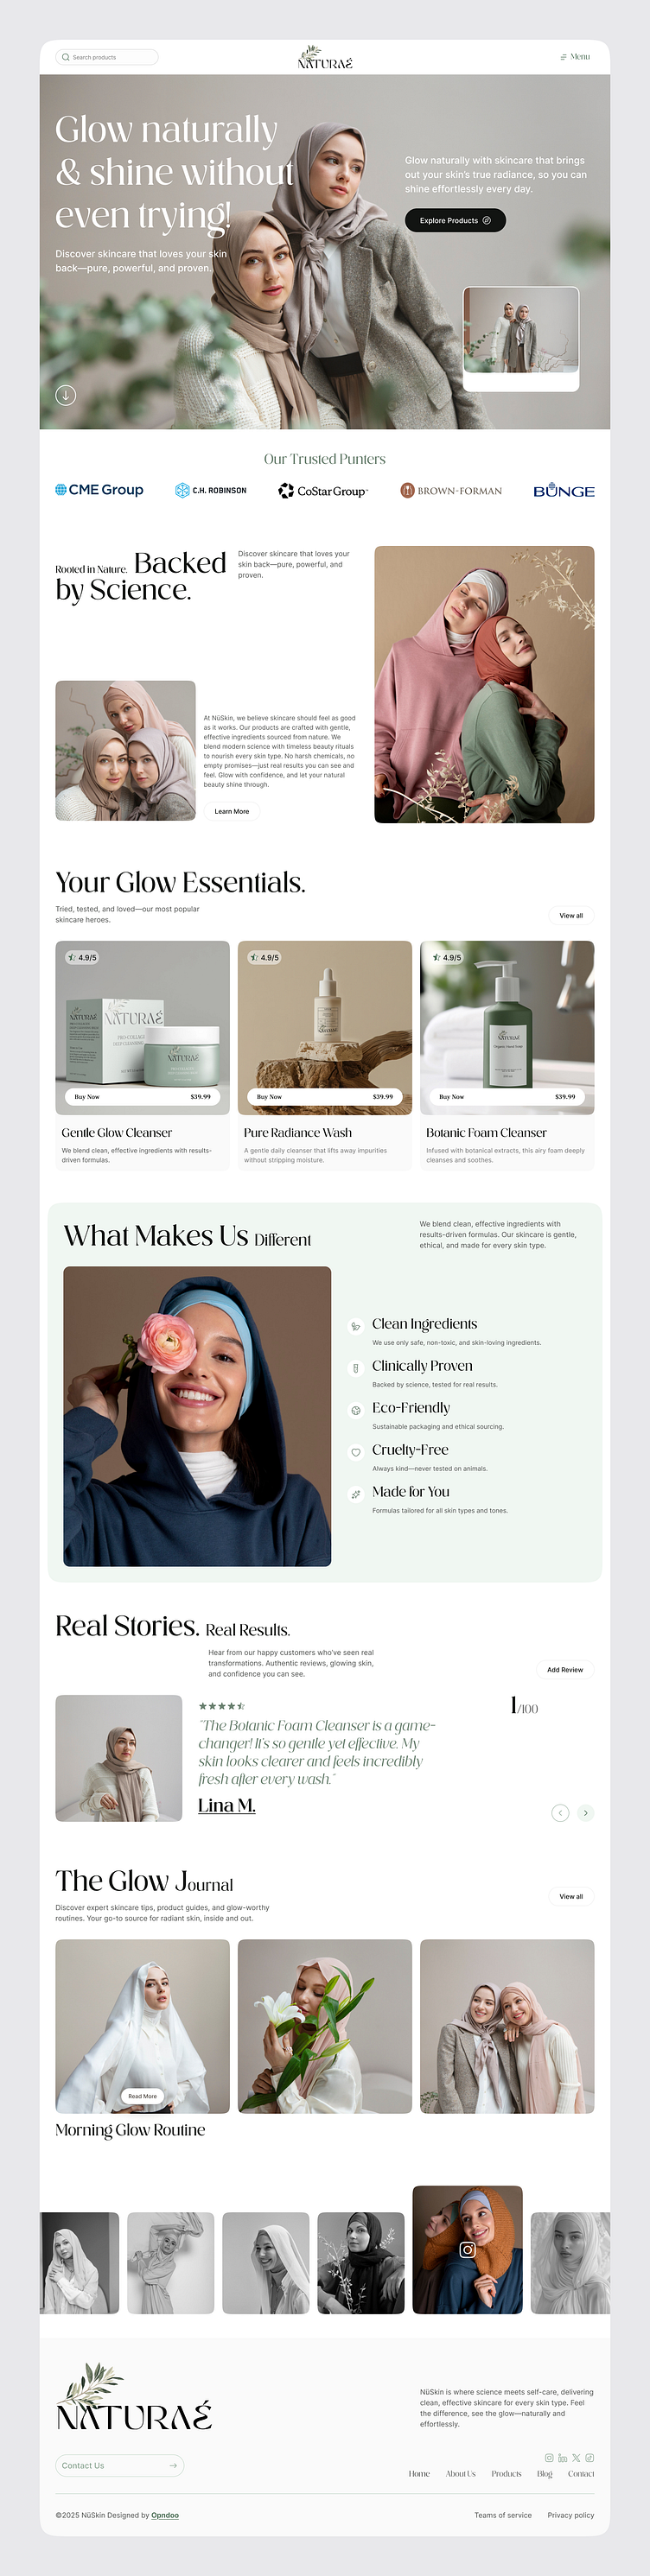Screen dimensions: 650x2576
Task: Open the Menu hamburger in header
Action: [575, 57]
